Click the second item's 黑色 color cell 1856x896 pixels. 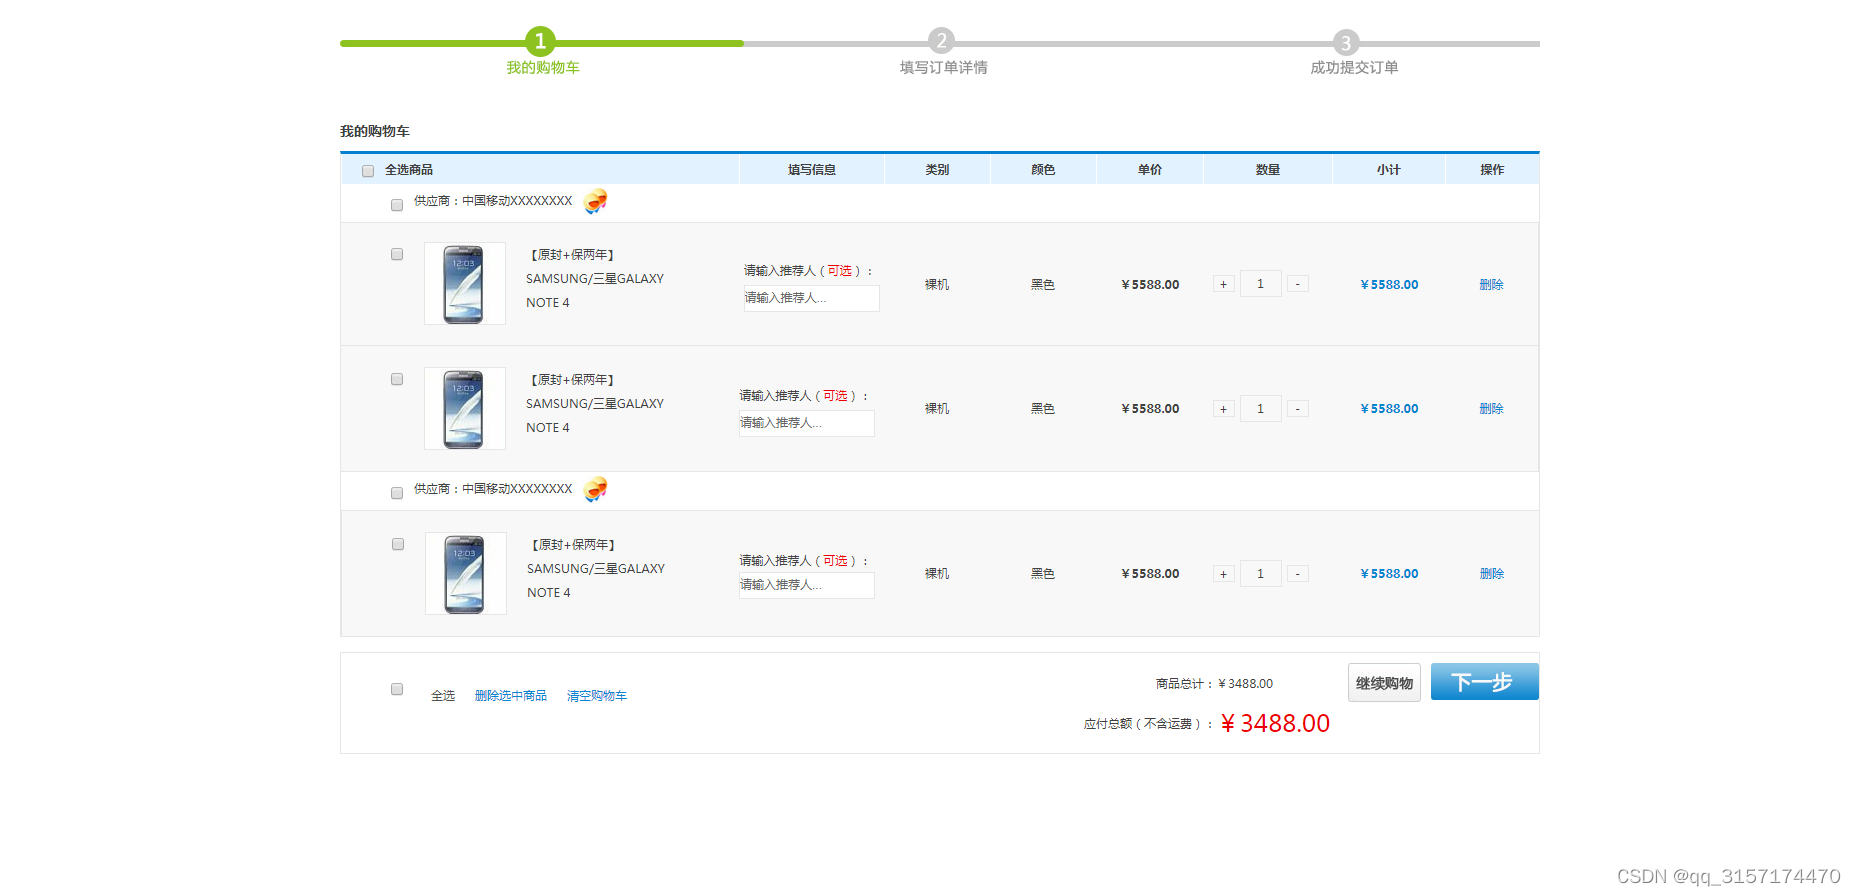(x=1043, y=409)
